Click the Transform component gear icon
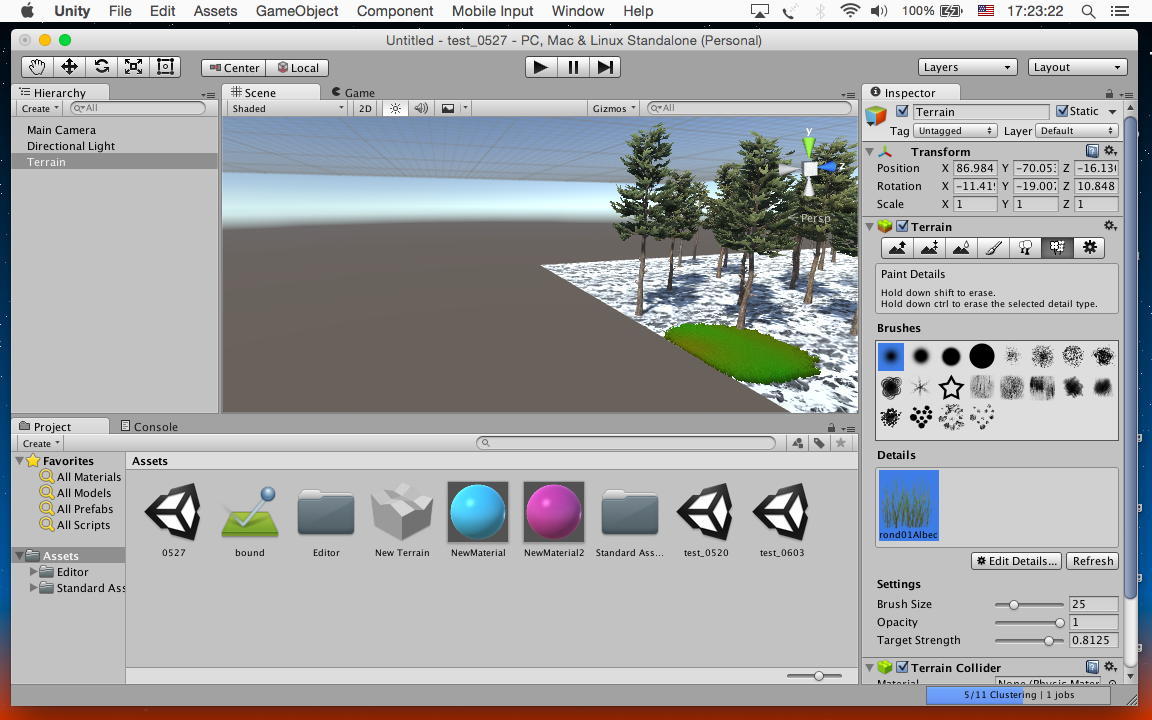This screenshot has width=1152, height=720. pos(1110,151)
